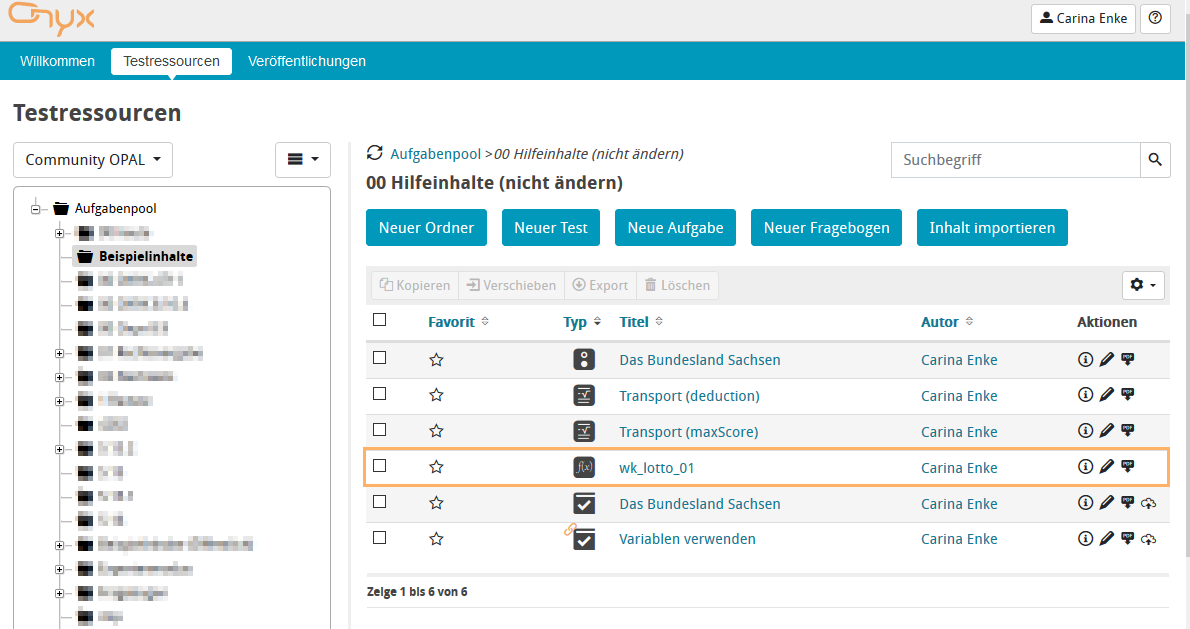
Task: Click the edit pencil for Transport (deduction)
Action: pos(1106,395)
